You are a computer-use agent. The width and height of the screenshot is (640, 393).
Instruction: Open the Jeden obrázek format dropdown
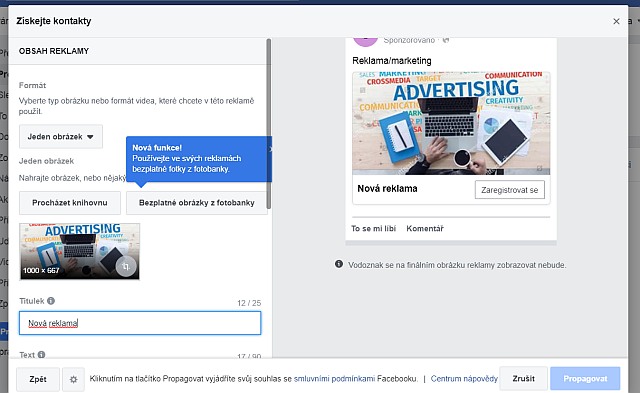pyautogui.click(x=61, y=137)
